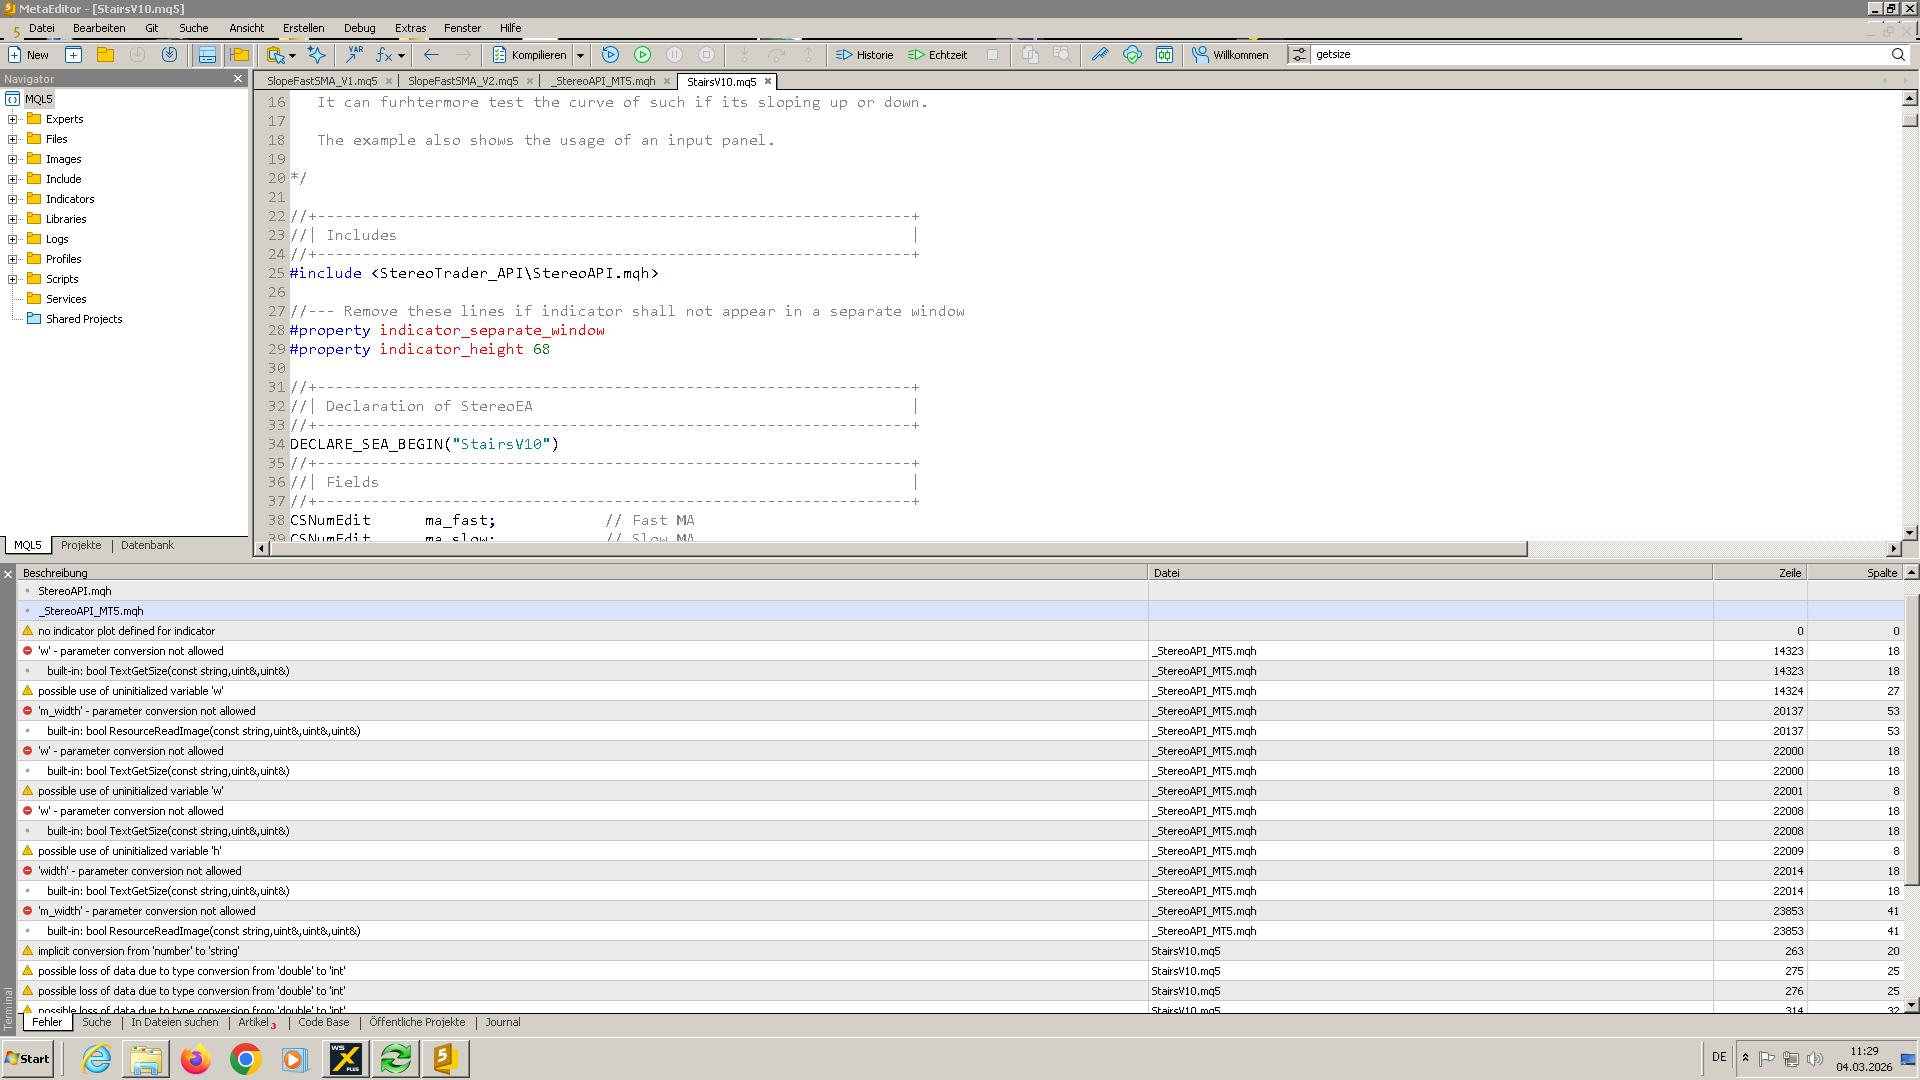Click the search magnifier icon
This screenshot has height=1080, width=1920.
1898,55
